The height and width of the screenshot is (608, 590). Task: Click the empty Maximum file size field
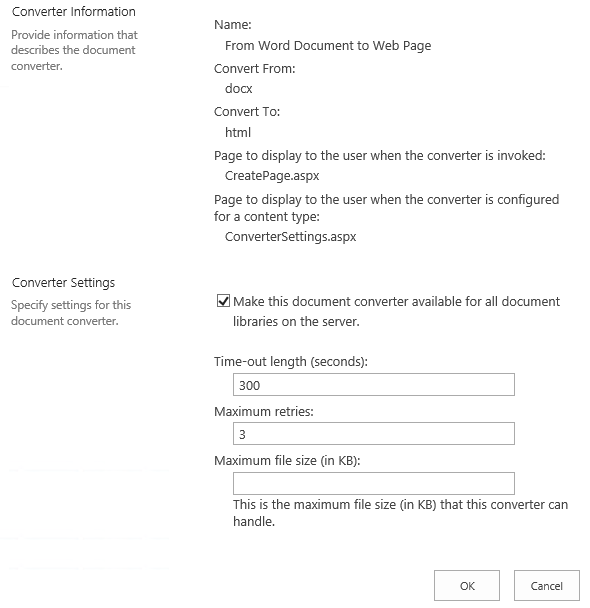pos(374,483)
